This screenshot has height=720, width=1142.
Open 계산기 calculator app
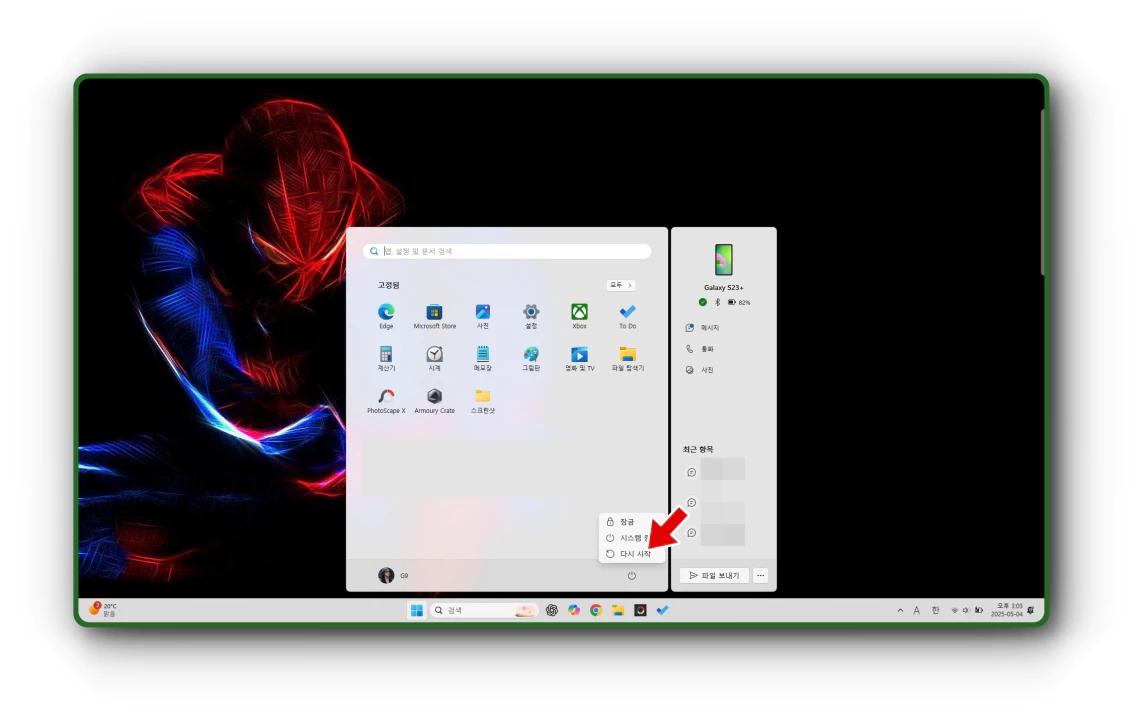click(x=386, y=358)
